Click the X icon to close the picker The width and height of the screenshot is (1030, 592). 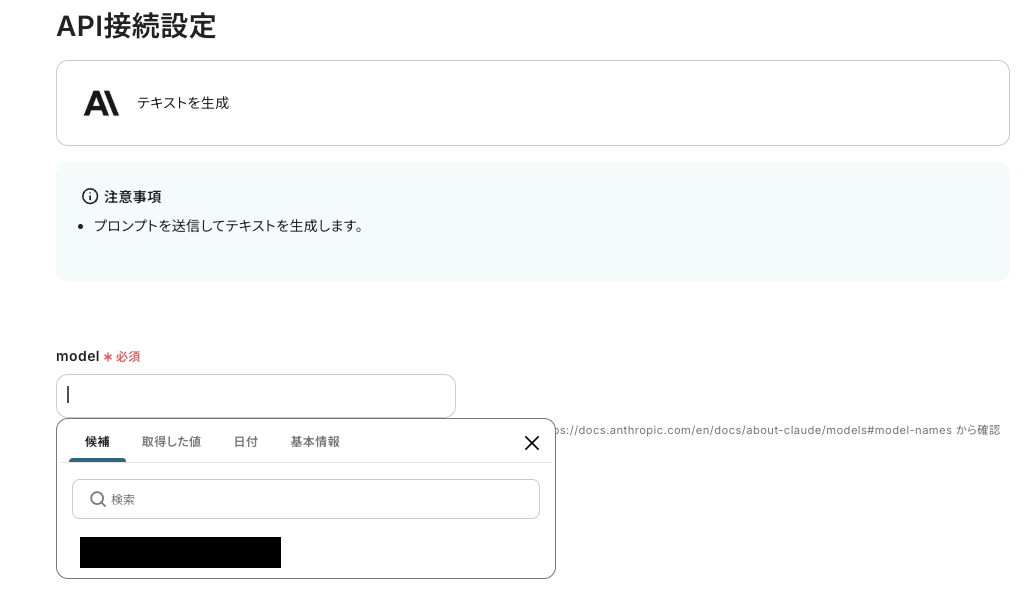pos(531,443)
